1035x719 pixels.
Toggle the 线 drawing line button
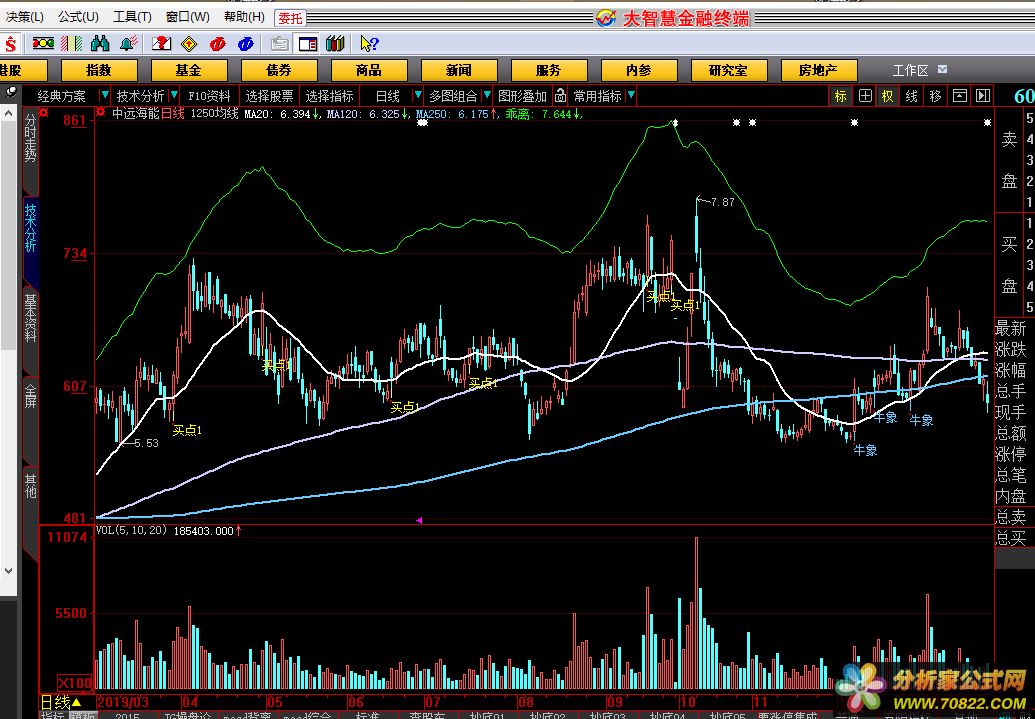click(912, 96)
